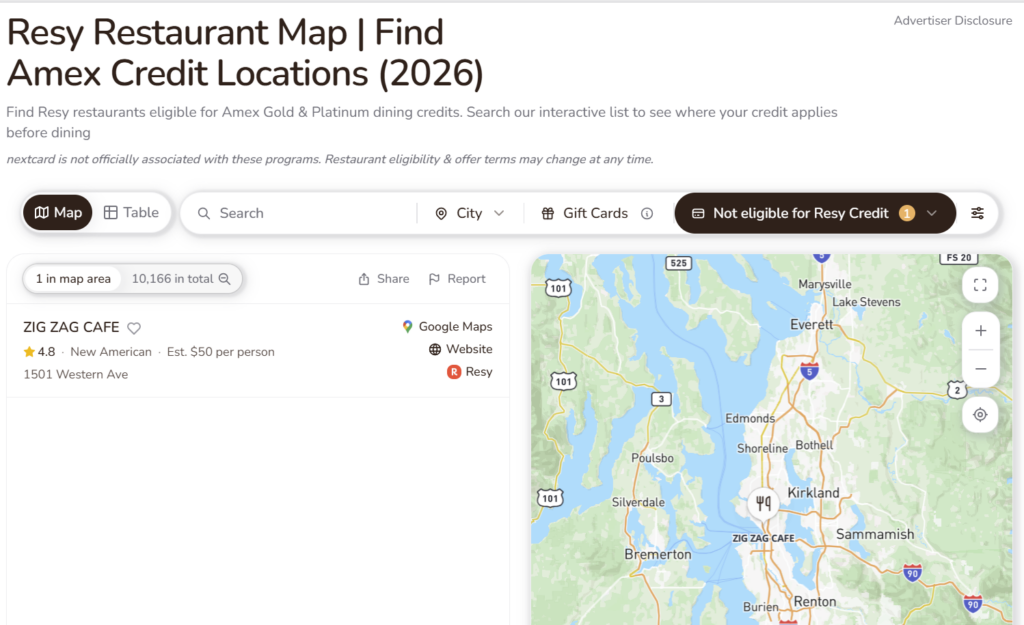The width and height of the screenshot is (1024, 625).
Task: Open the Resy booking link
Action: pos(470,372)
